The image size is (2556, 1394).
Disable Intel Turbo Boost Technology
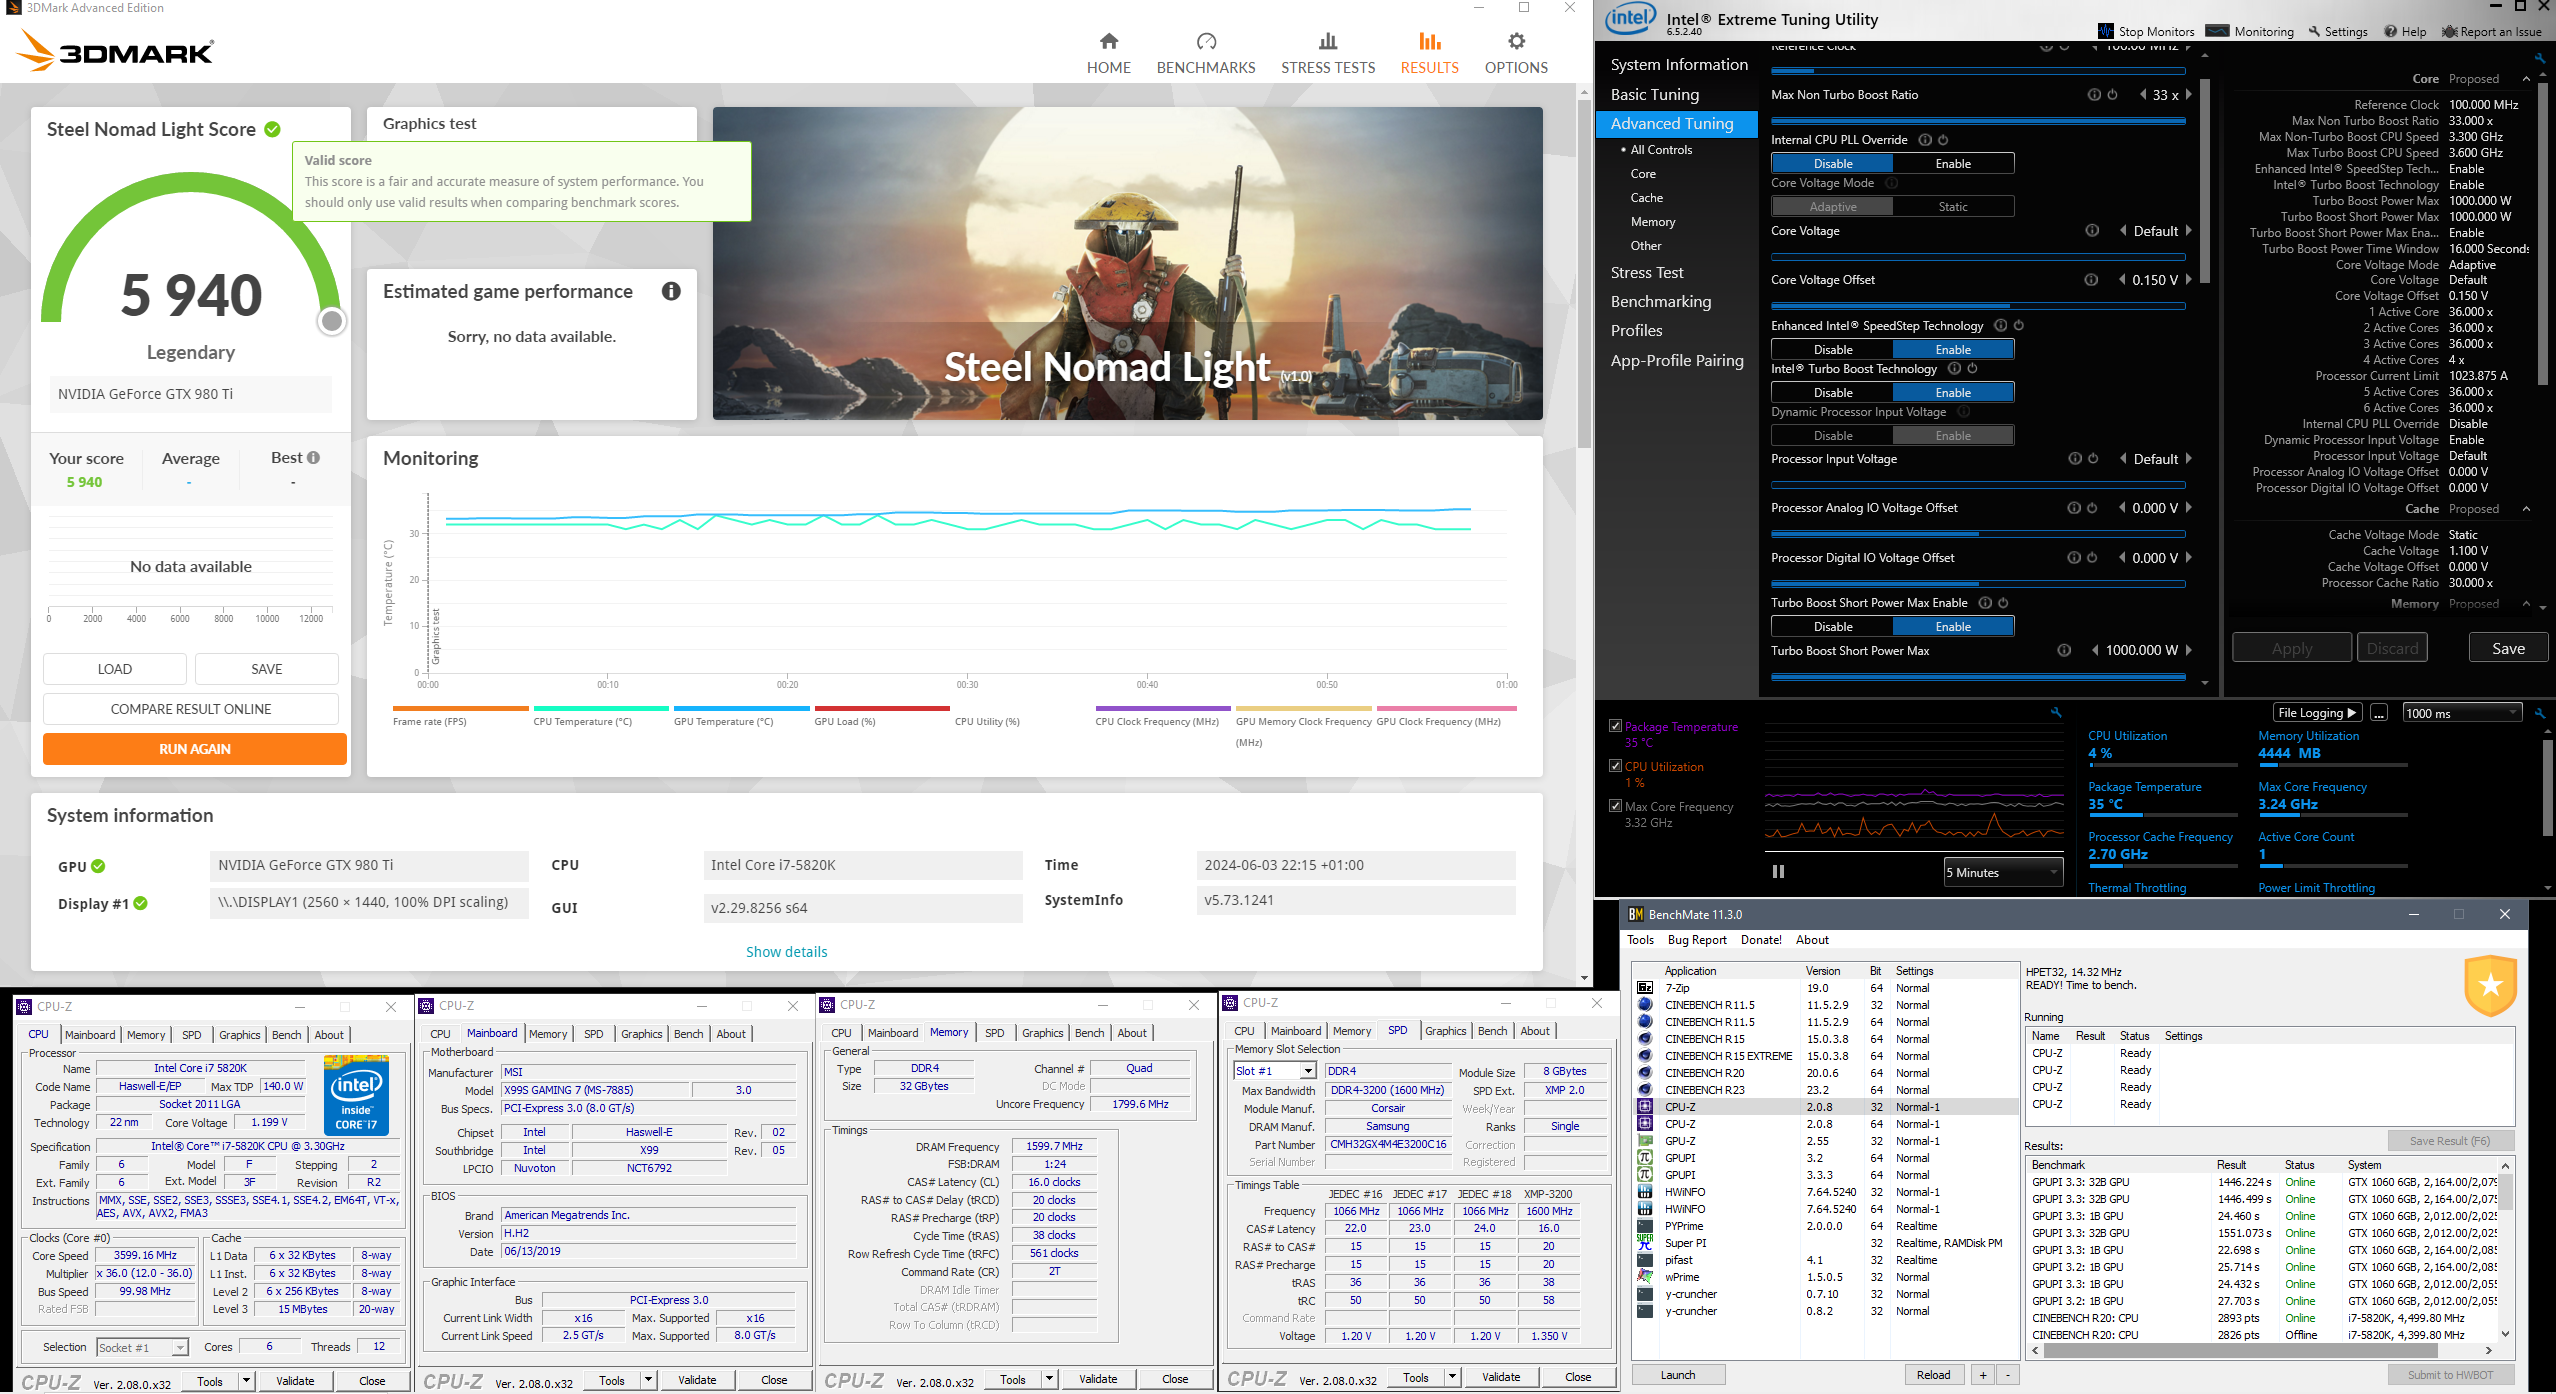[1832, 393]
